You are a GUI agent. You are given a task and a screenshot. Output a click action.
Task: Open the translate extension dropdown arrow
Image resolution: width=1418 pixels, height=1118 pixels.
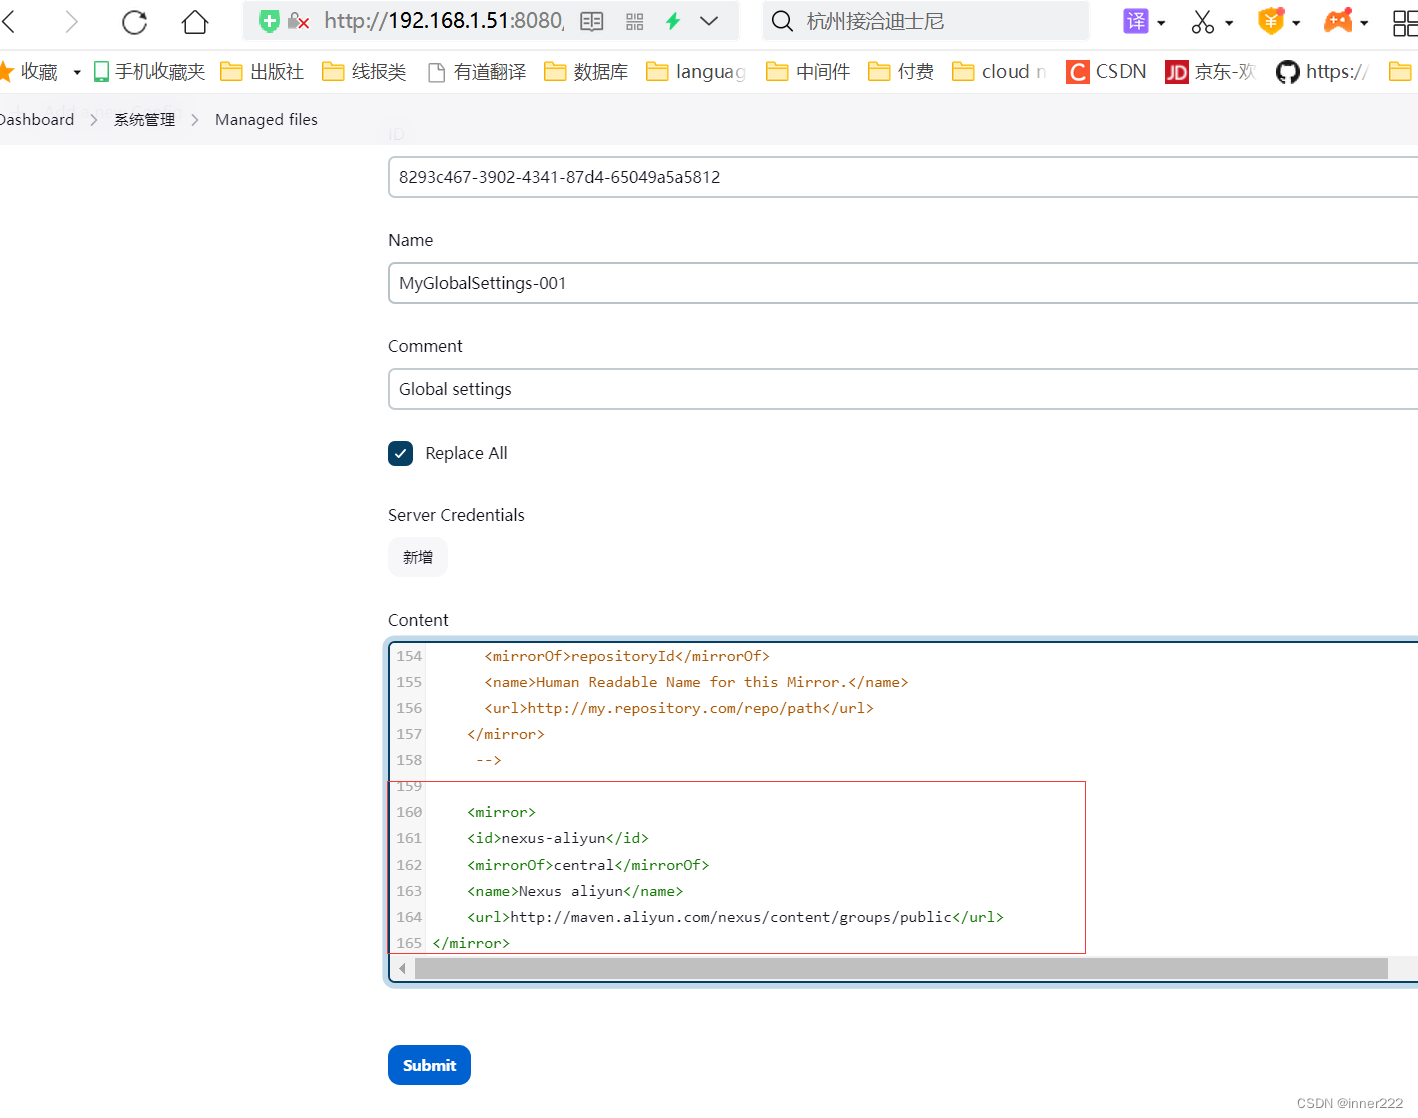point(1161,23)
